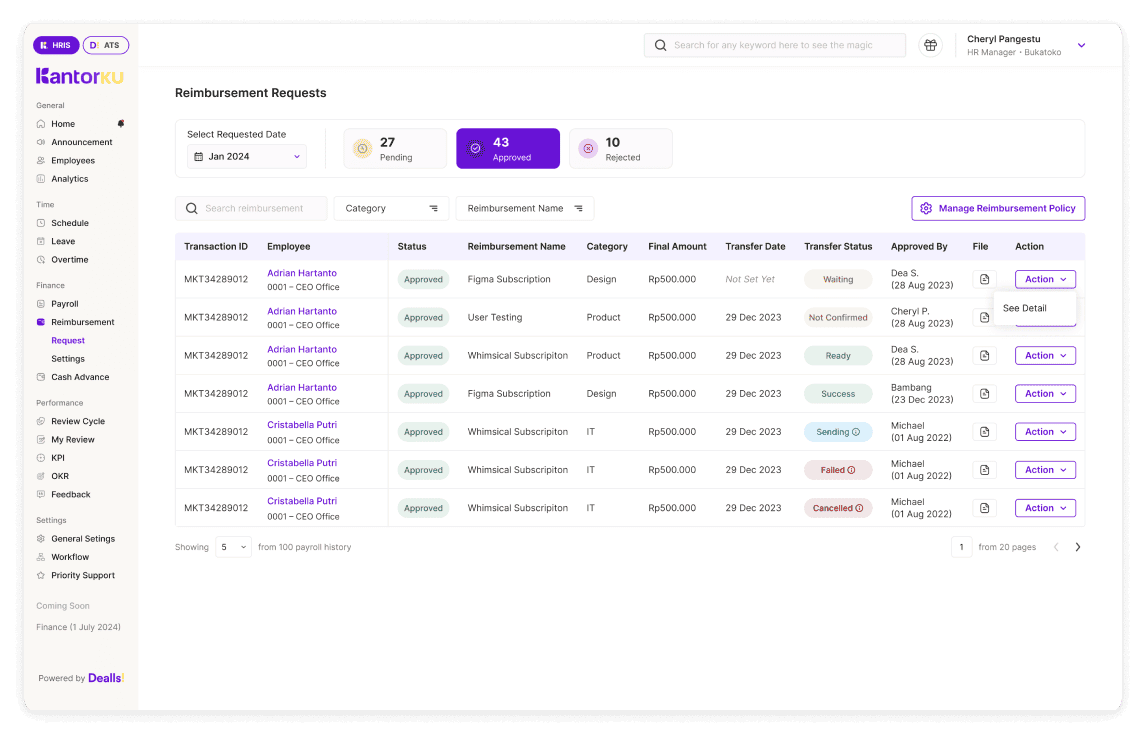Click info icon on Sending status
The height and width of the screenshot is (742, 1146).
pos(856,432)
